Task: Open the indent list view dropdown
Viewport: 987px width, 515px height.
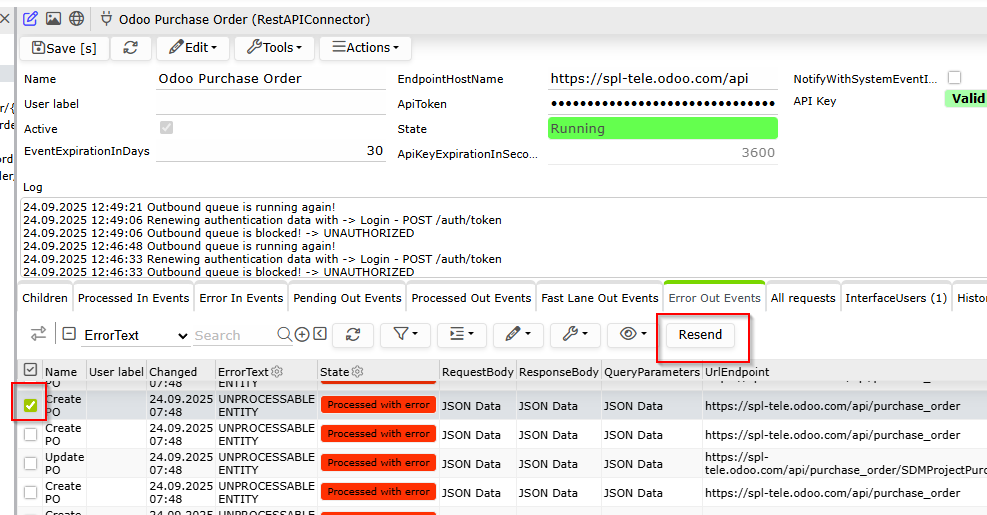Action: (461, 335)
